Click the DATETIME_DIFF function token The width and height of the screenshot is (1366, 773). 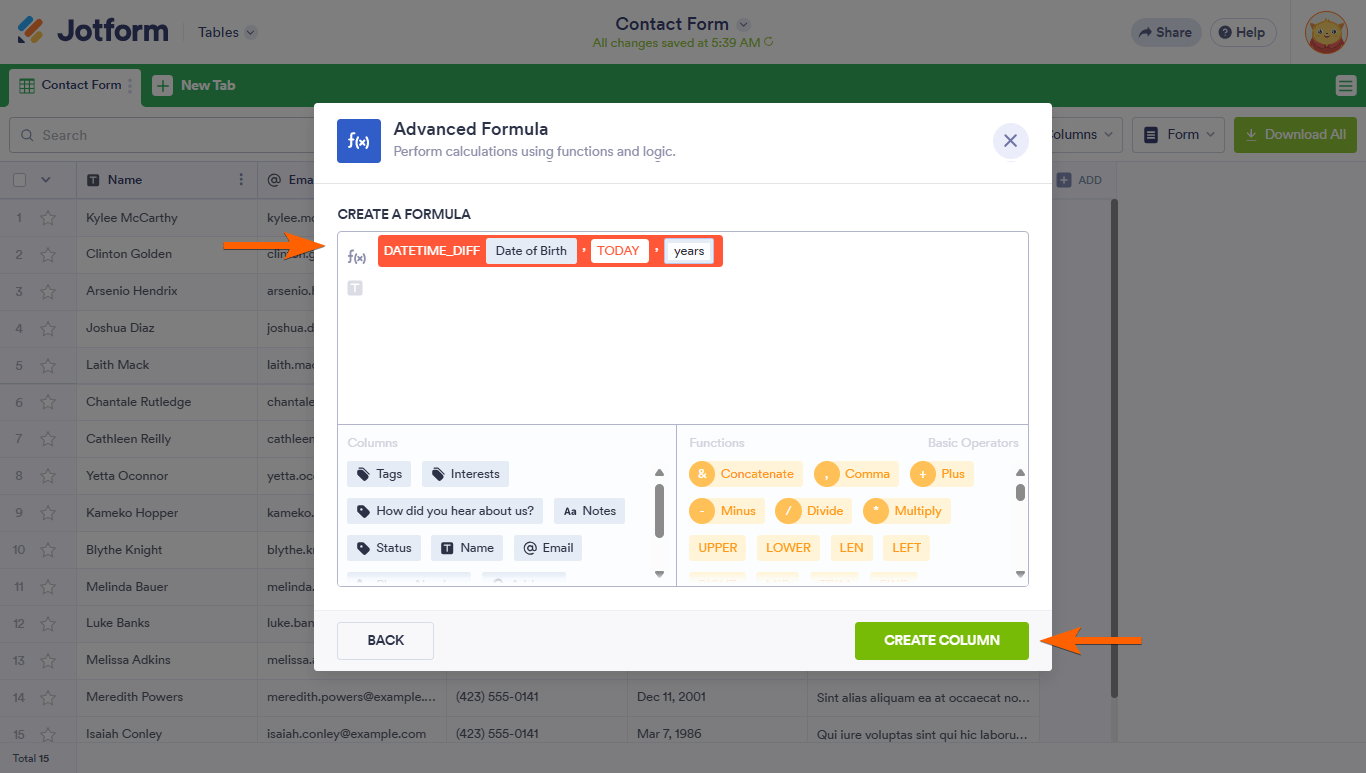point(431,251)
